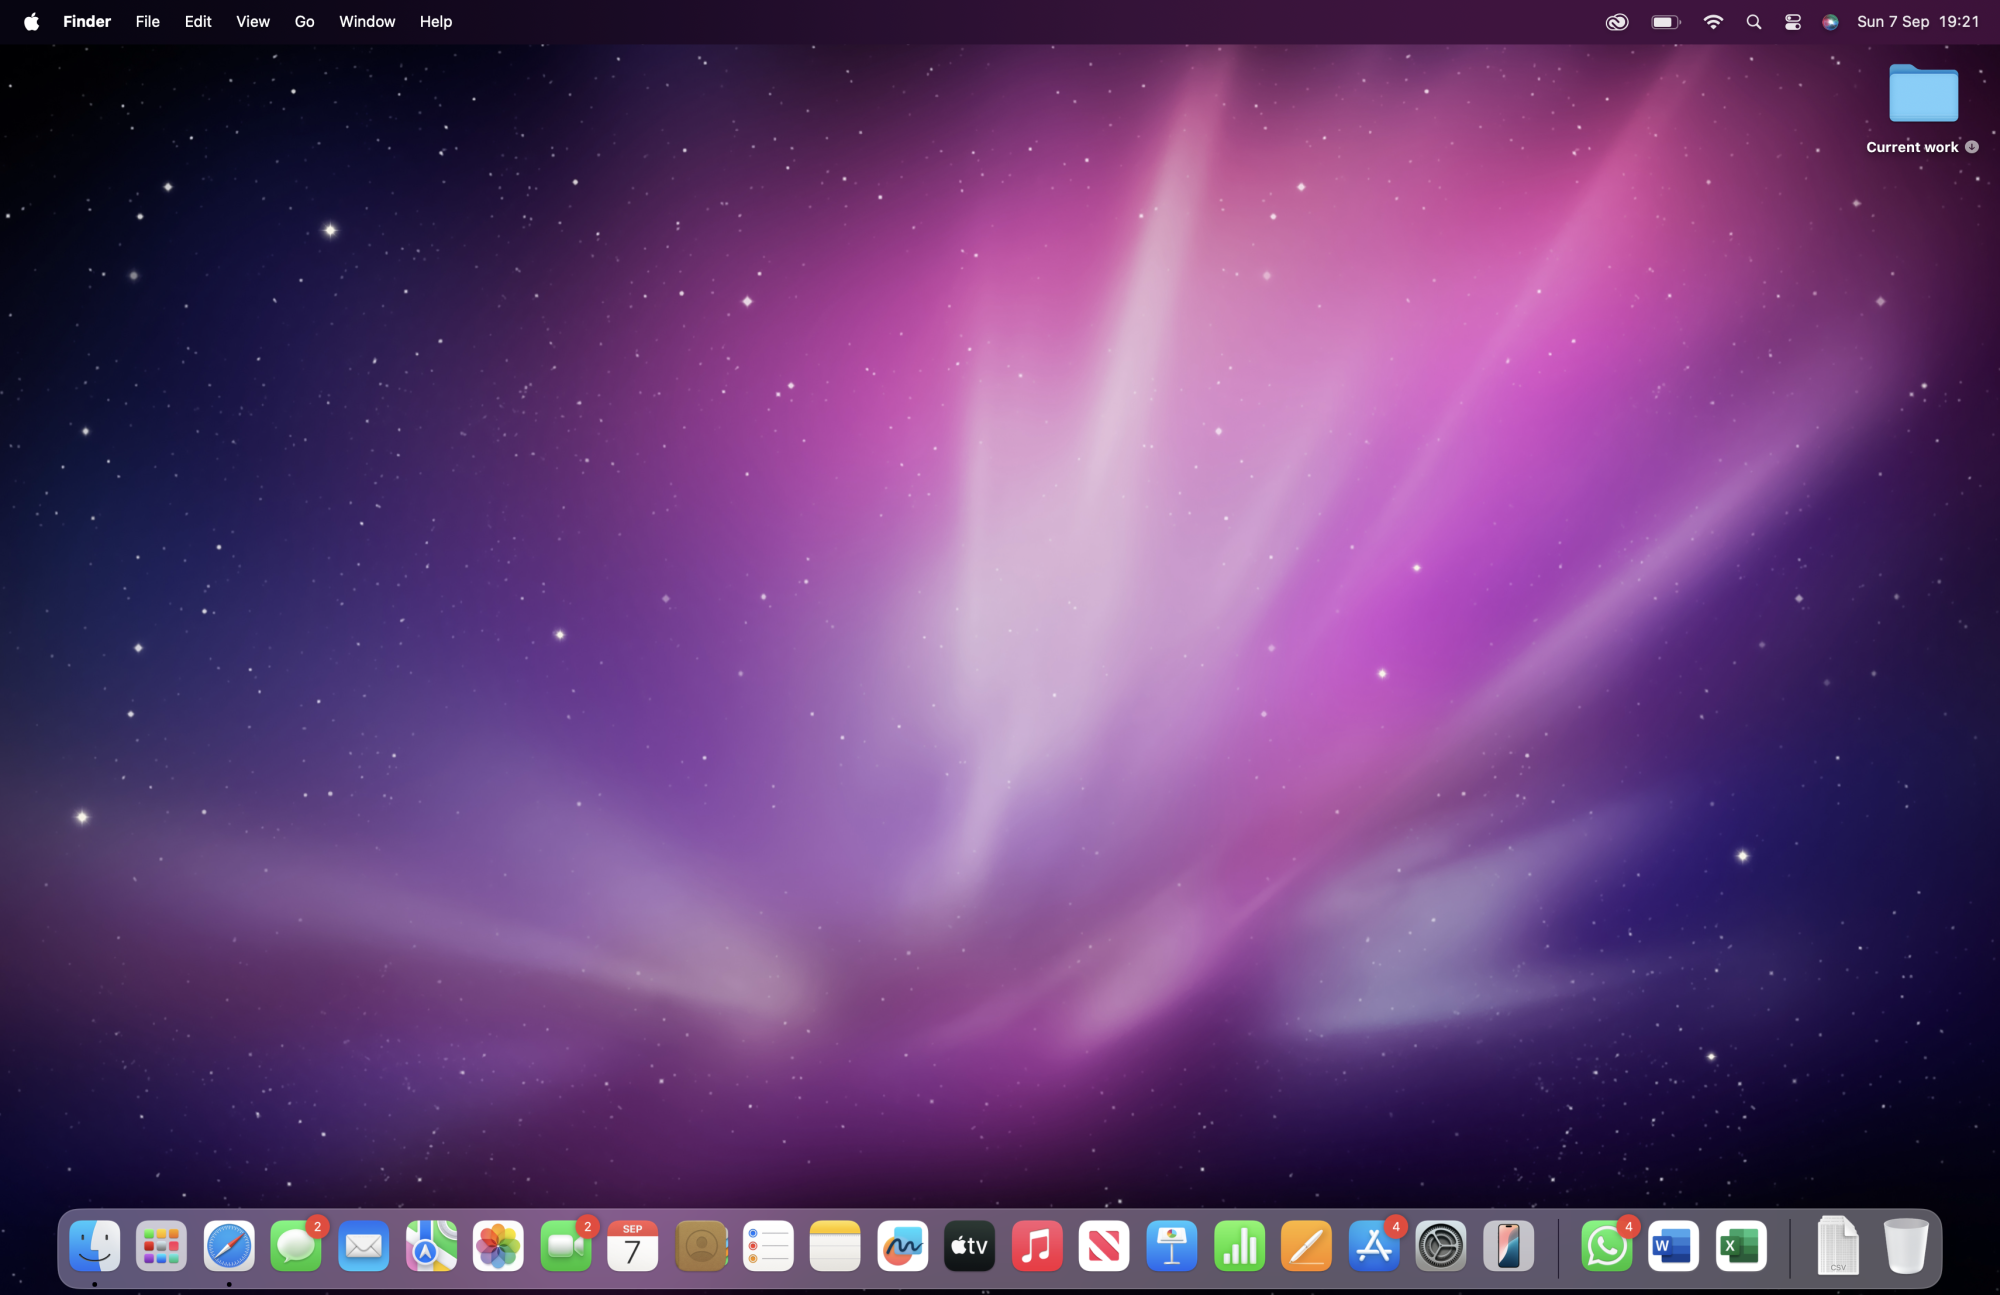Open the Apple TV app
Image resolution: width=2000 pixels, height=1295 pixels.
969,1246
